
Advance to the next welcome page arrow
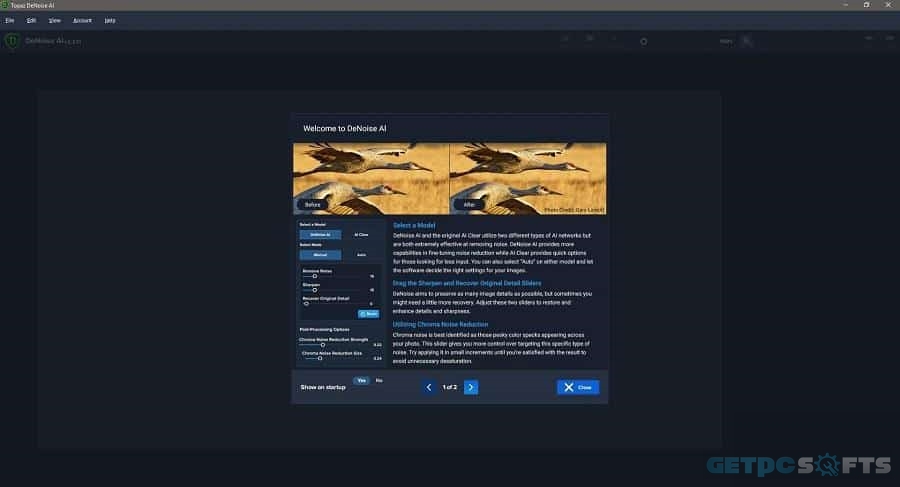click(x=471, y=387)
